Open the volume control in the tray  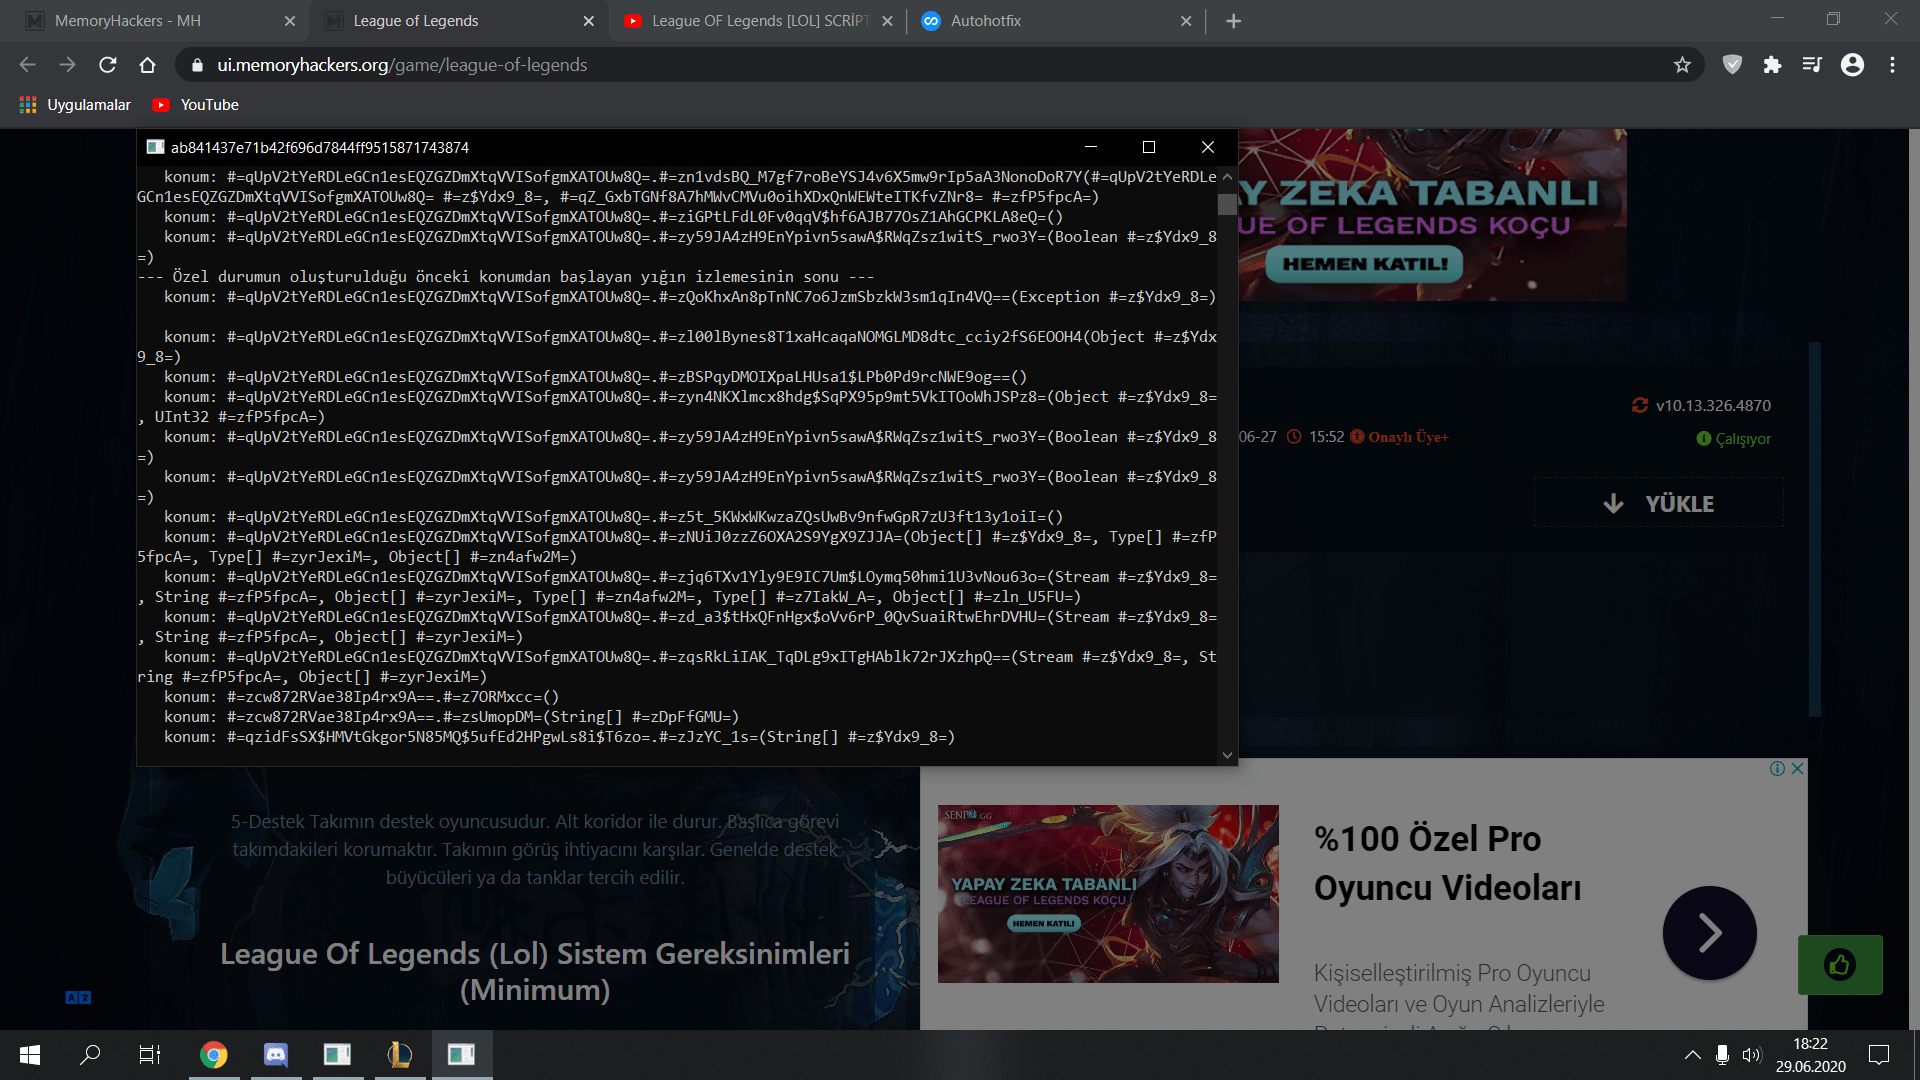click(x=1751, y=1055)
